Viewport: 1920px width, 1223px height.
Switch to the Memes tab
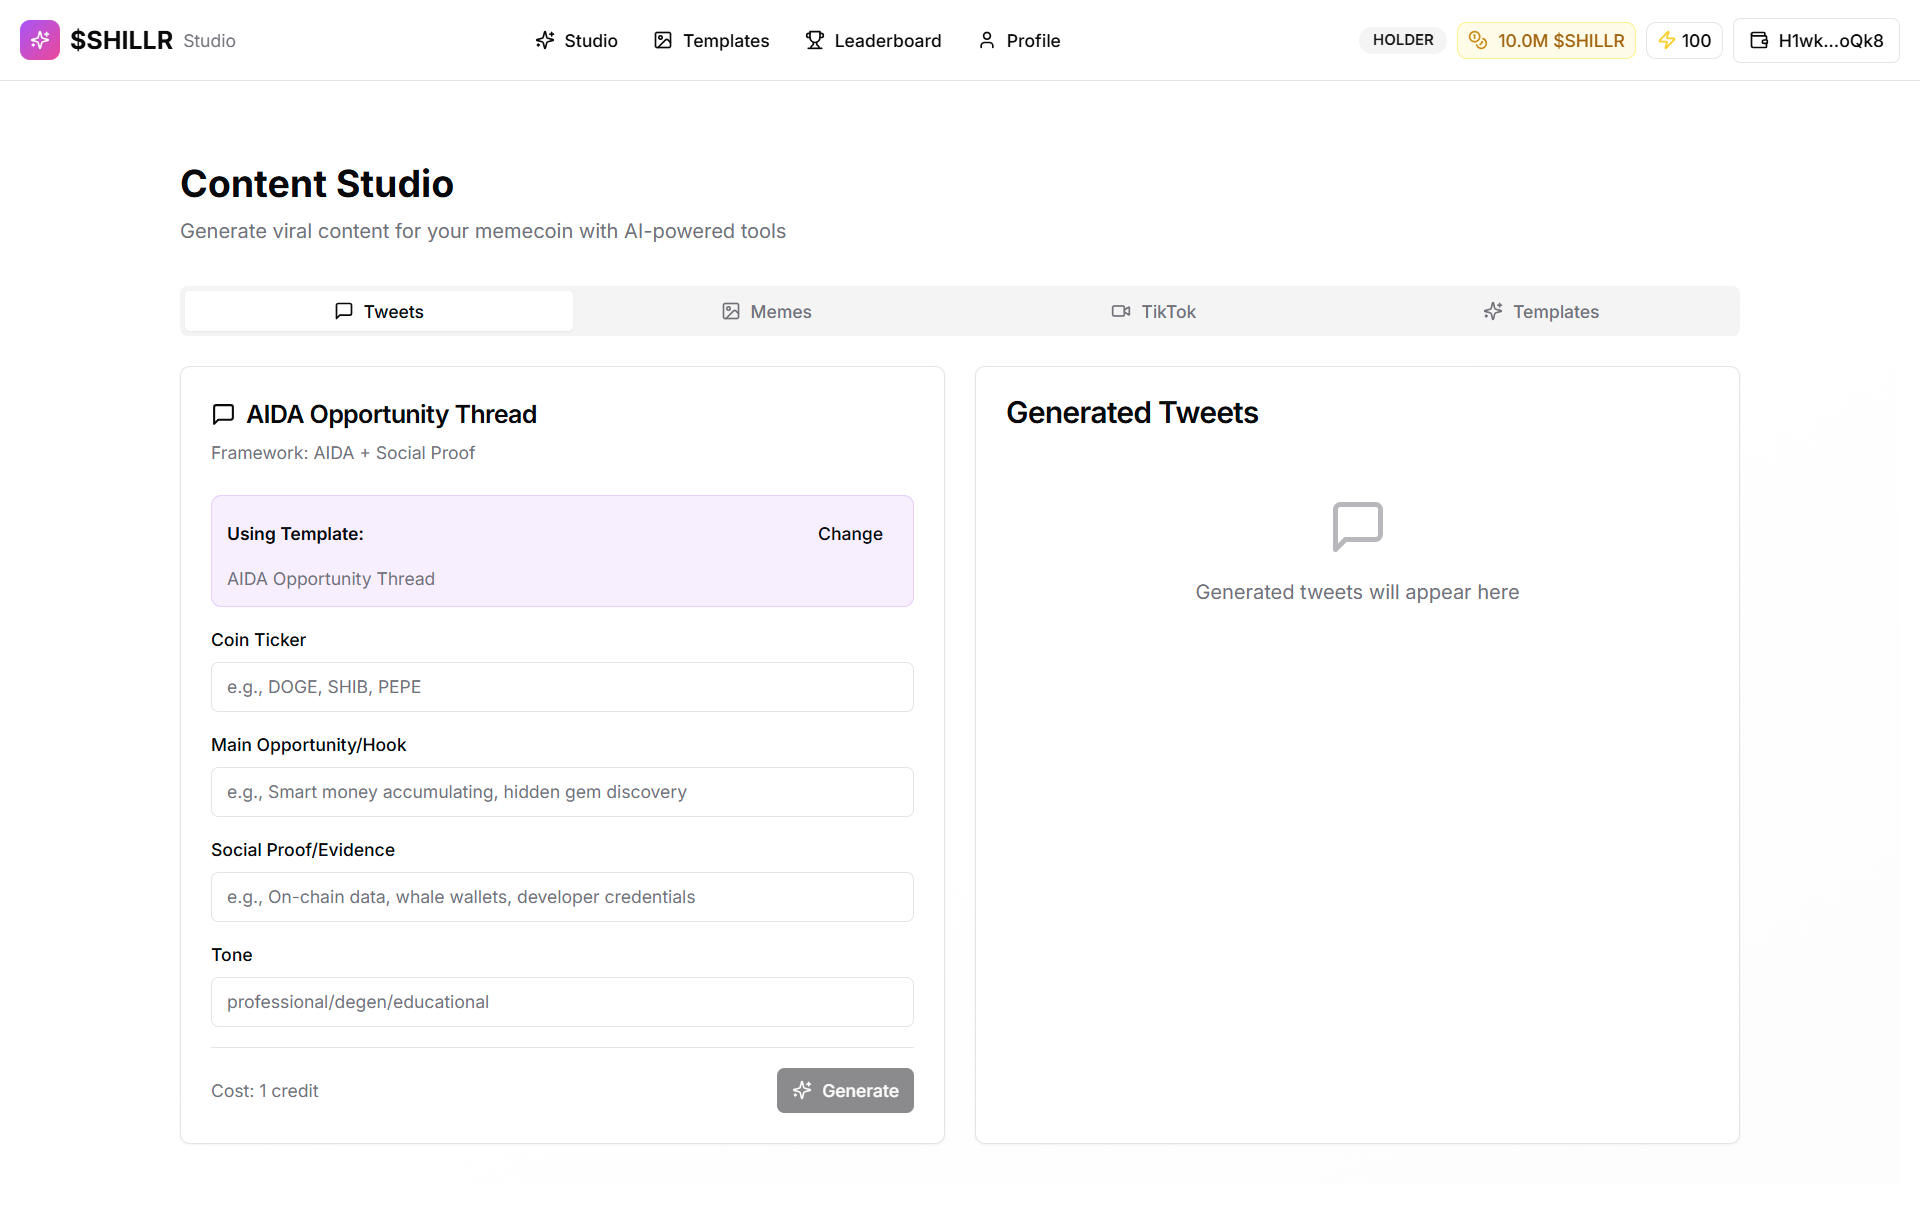click(767, 311)
